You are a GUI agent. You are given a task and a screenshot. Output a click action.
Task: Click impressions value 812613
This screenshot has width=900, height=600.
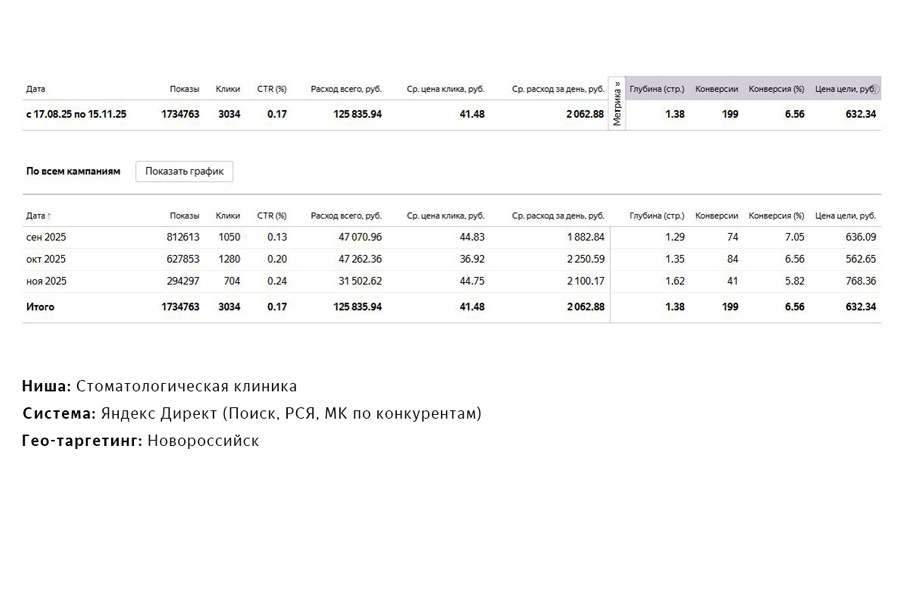183,237
